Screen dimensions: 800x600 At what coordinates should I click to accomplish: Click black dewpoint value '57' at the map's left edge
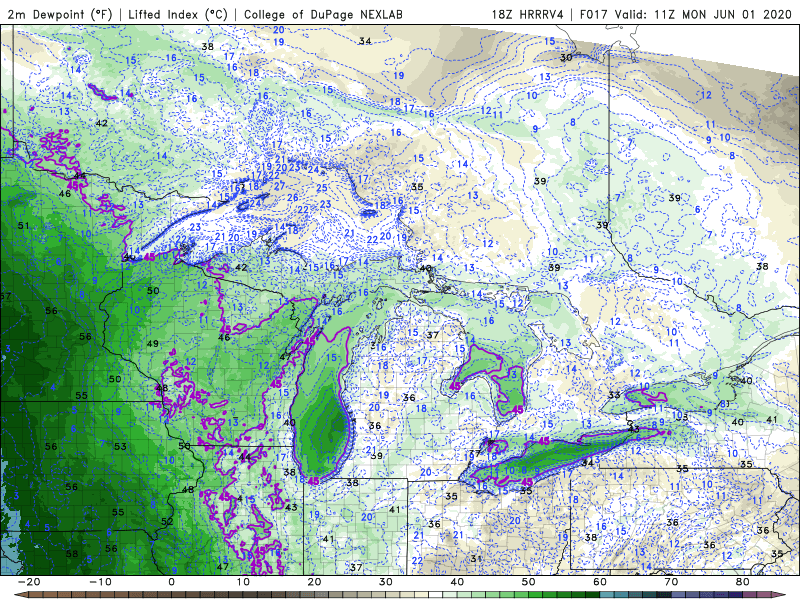6,296
